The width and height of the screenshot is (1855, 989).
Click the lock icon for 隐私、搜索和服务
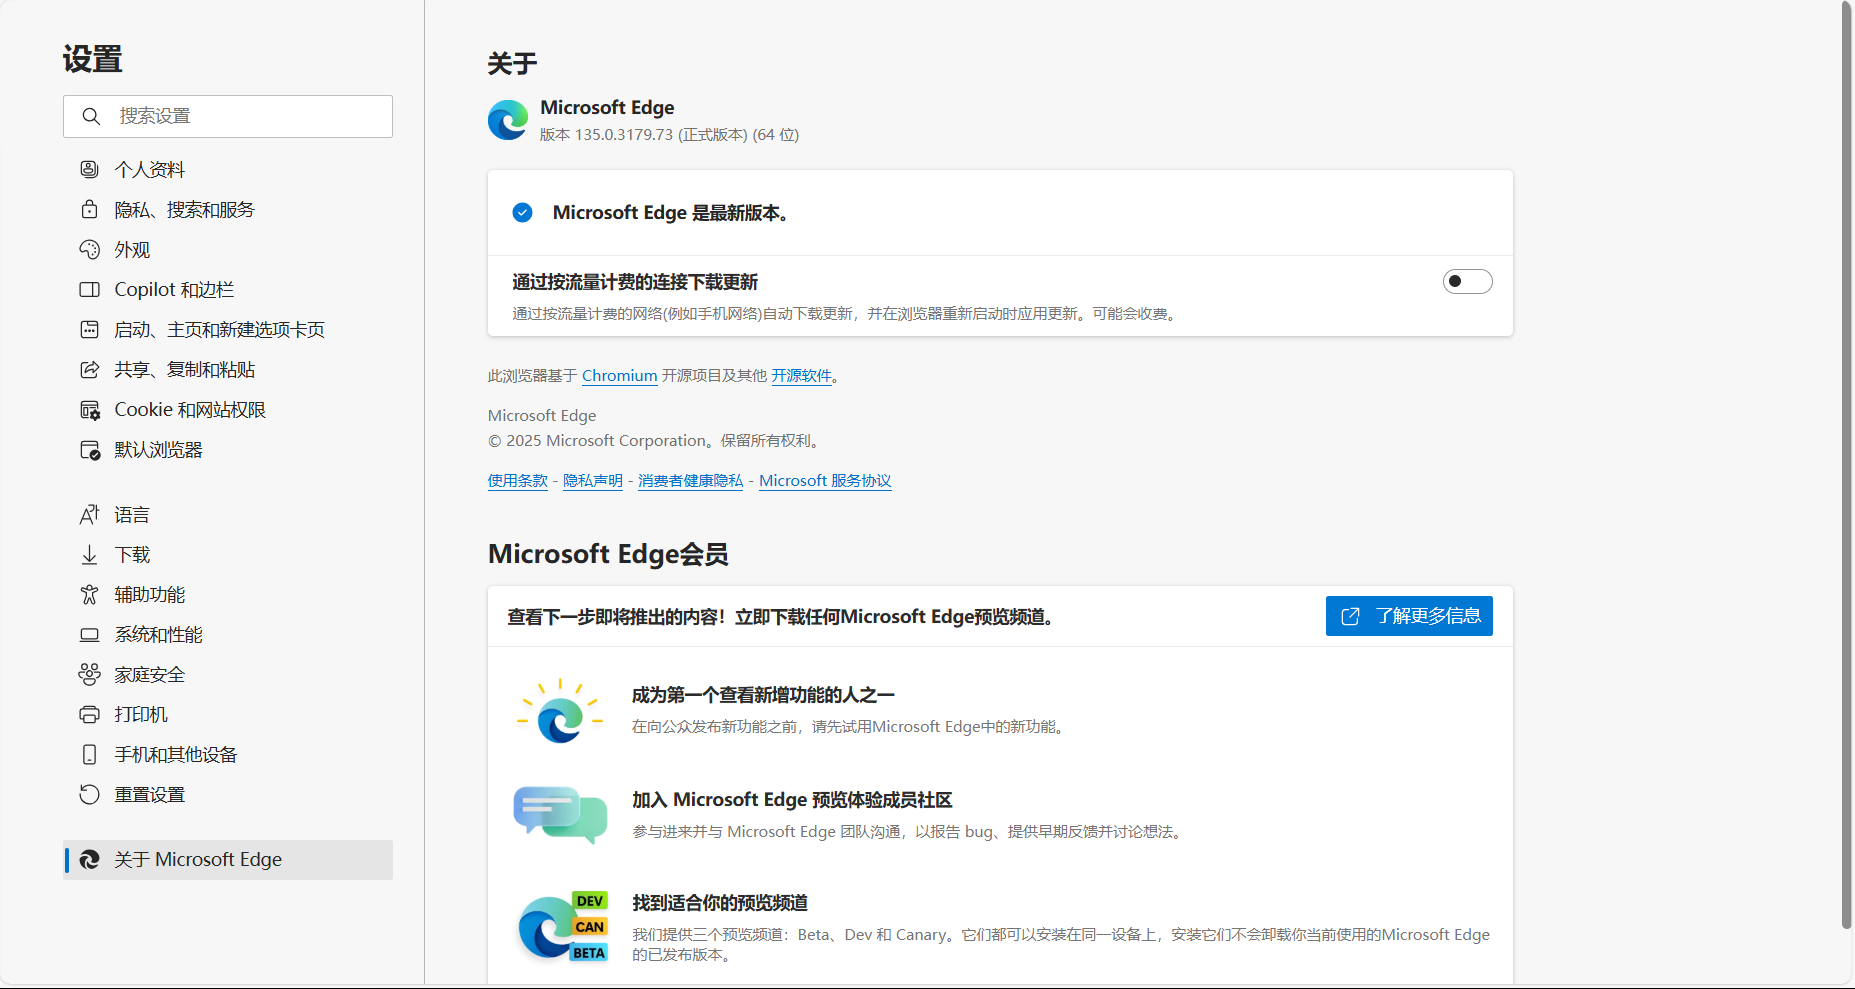(x=89, y=209)
